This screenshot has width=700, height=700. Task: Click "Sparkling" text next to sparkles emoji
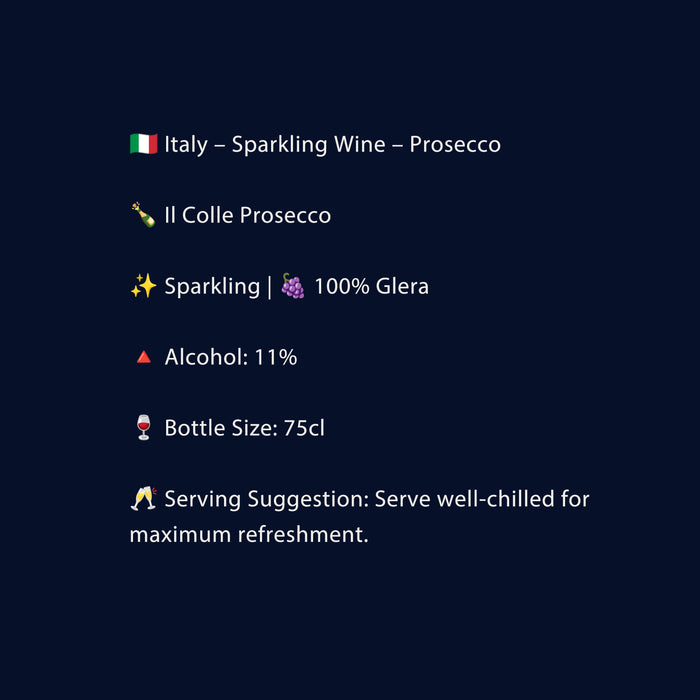click(212, 287)
